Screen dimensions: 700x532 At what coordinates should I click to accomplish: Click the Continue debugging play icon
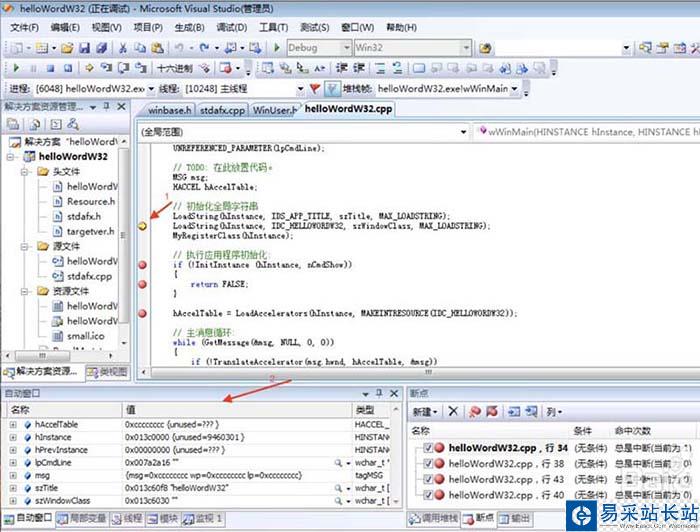16,68
